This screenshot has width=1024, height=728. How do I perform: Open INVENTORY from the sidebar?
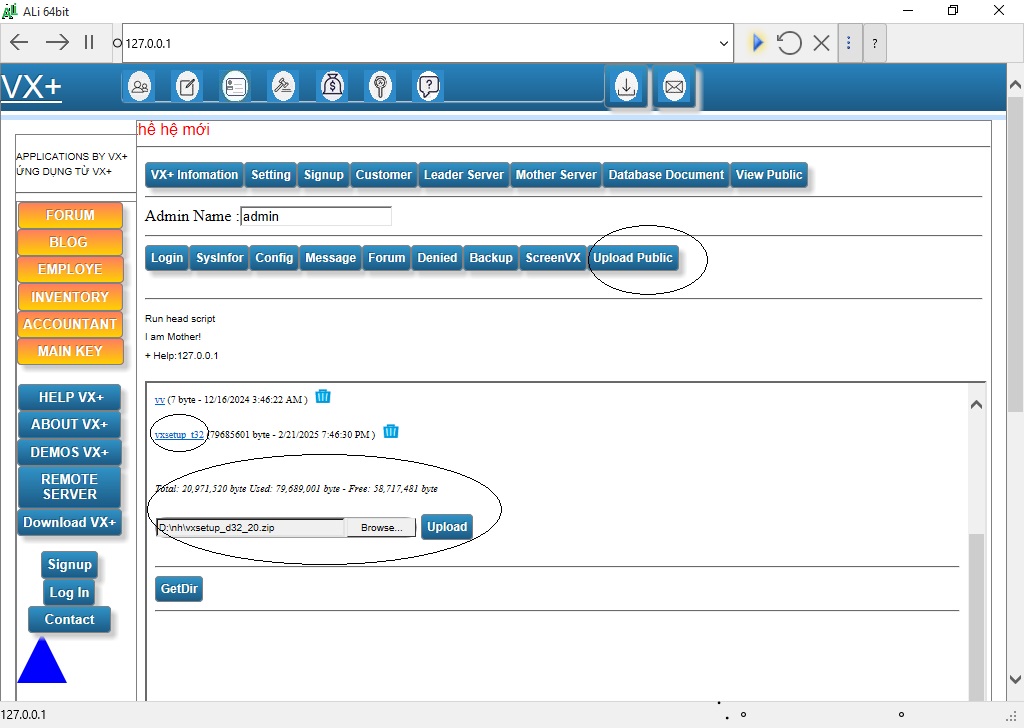click(x=70, y=297)
